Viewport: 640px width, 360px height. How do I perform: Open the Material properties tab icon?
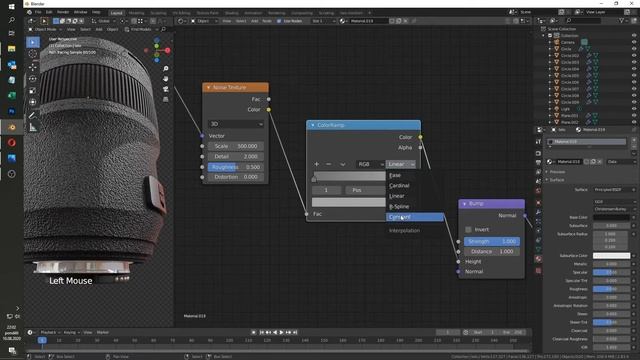tap(538, 259)
